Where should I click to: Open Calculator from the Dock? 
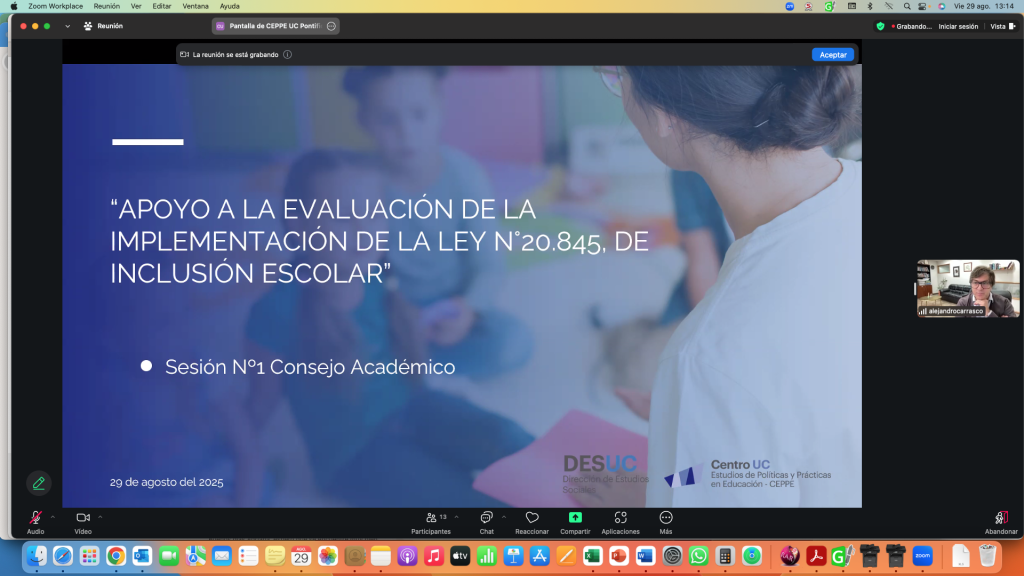click(725, 556)
